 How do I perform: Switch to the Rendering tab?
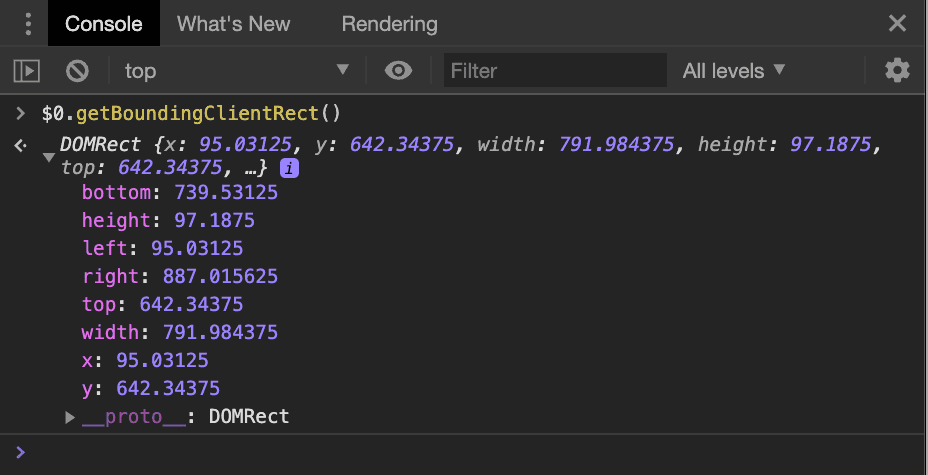tap(389, 24)
